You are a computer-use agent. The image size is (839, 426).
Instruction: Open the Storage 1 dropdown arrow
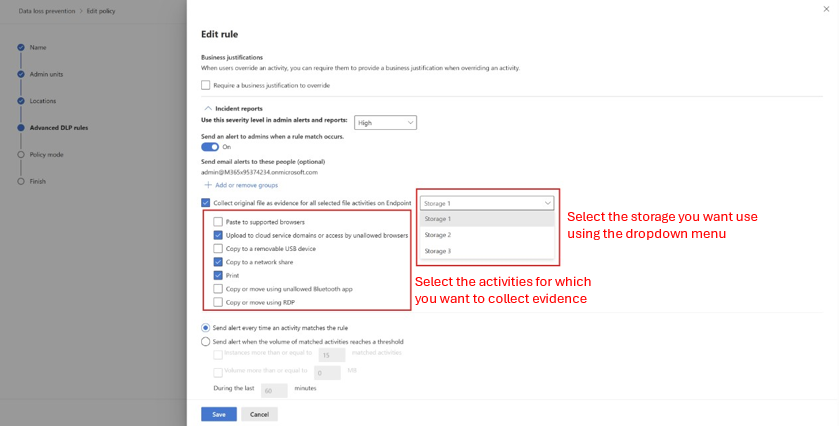pos(547,203)
